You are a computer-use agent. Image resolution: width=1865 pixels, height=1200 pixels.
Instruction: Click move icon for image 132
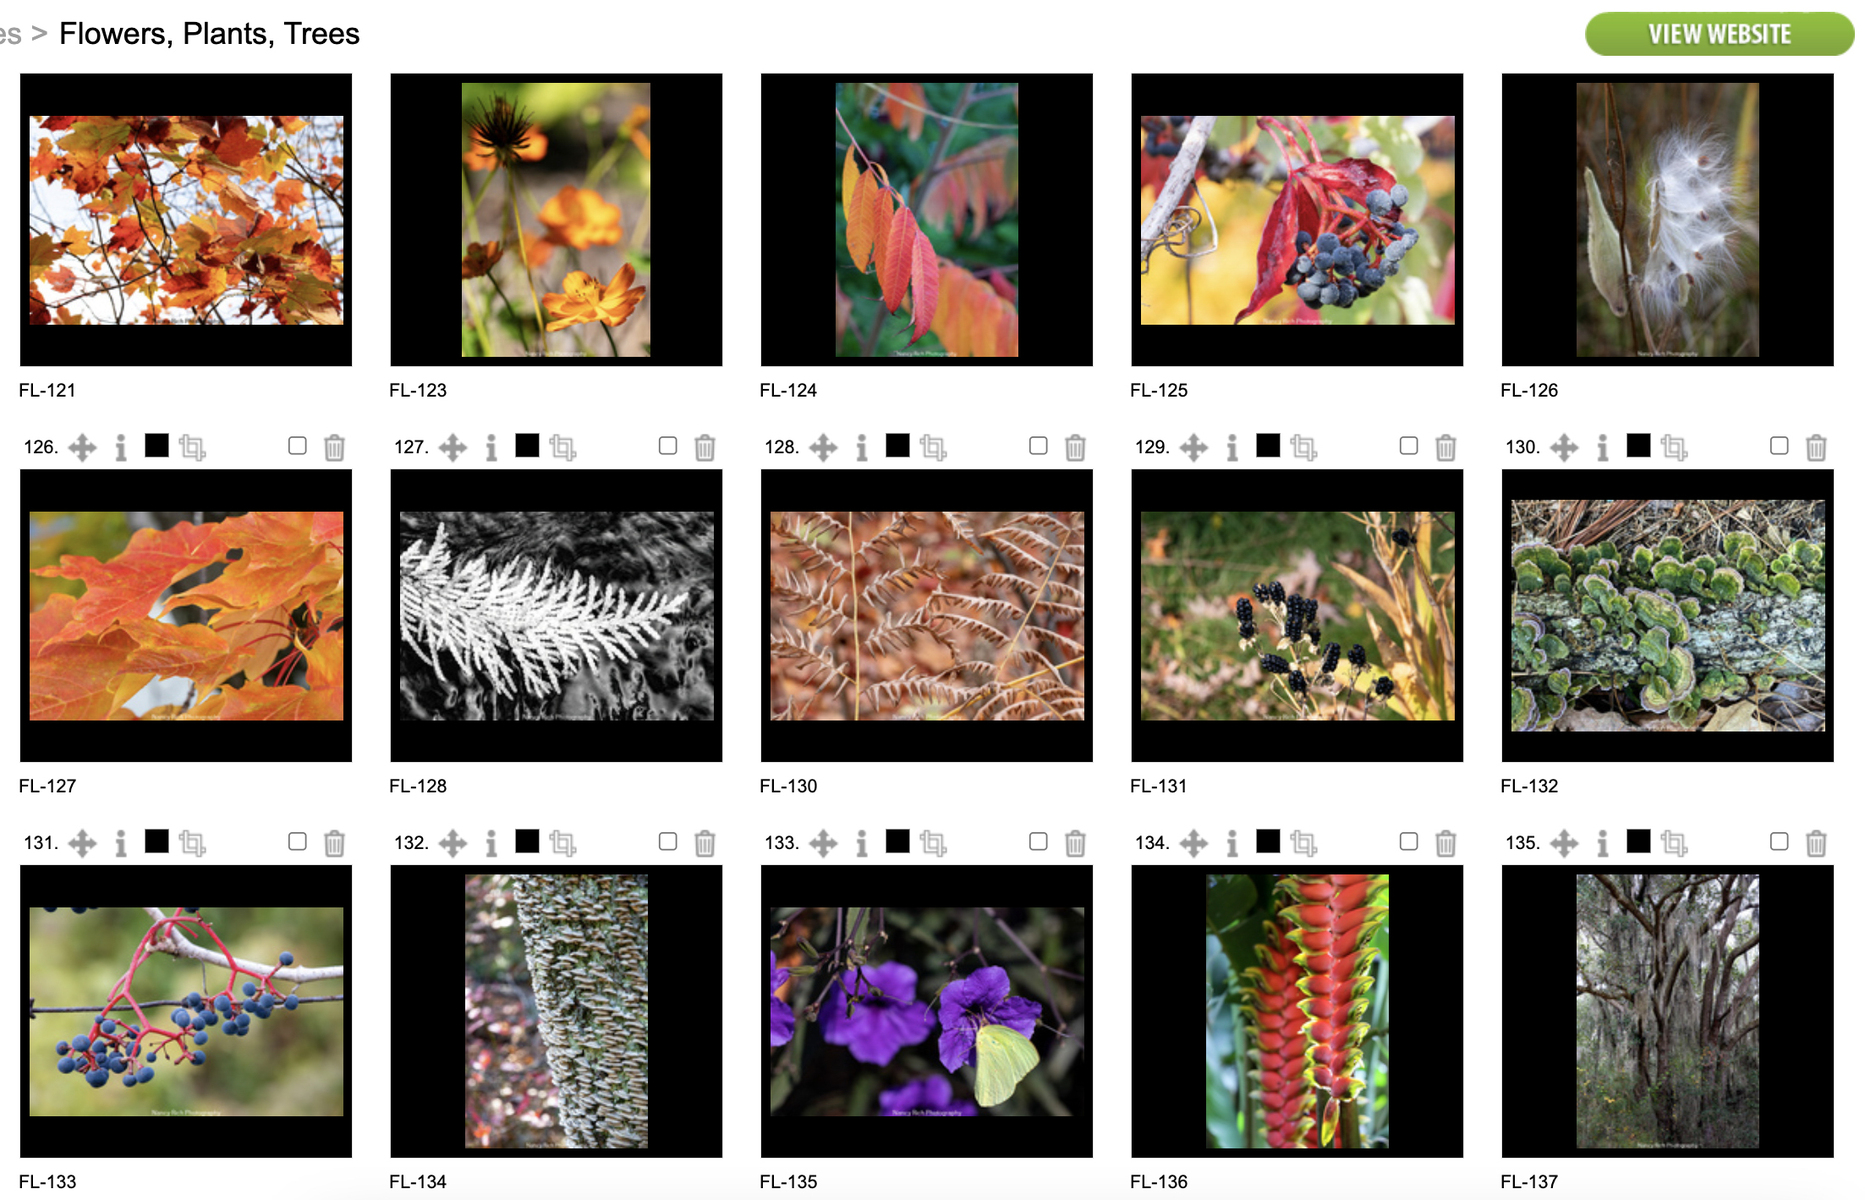pyautogui.click(x=453, y=843)
